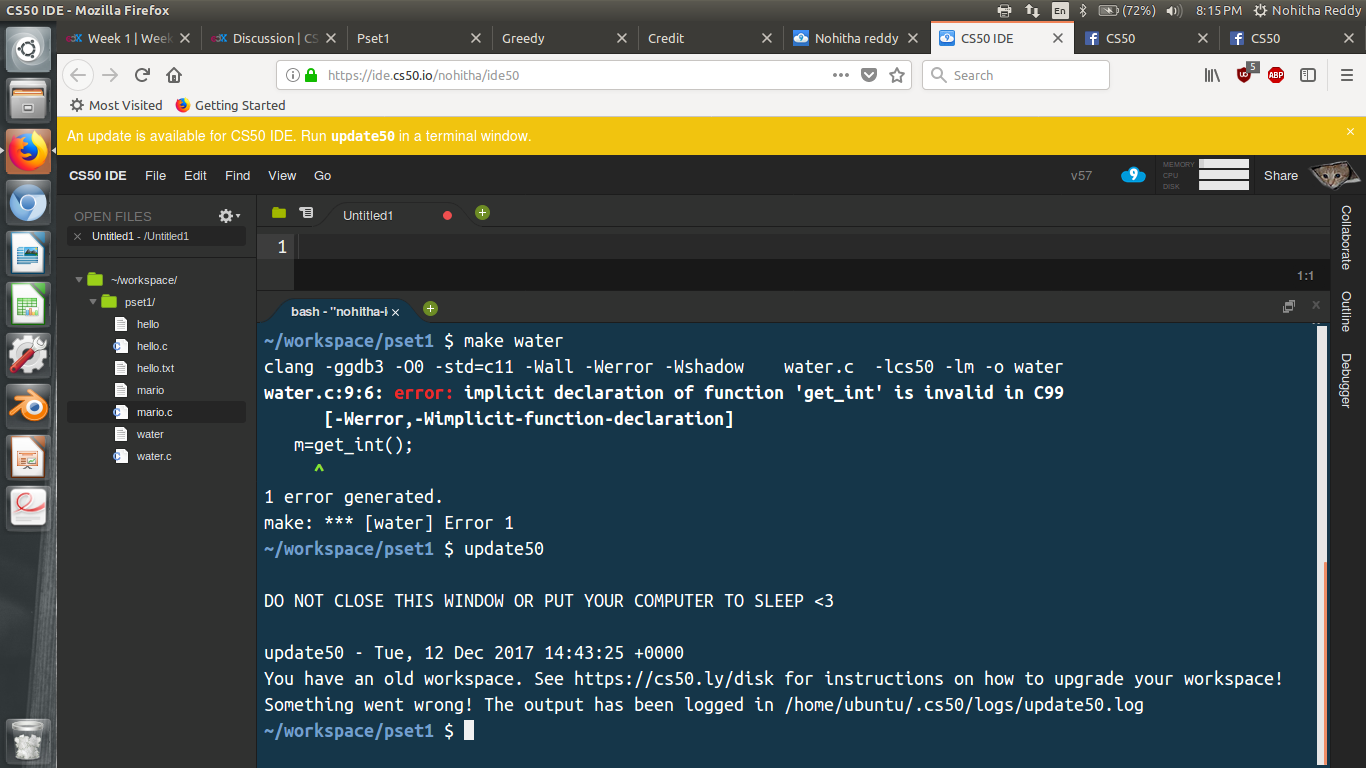Viewport: 1366px width, 768px height.
Task: Open the page actions three-dot menu
Action: pyautogui.click(x=841, y=75)
